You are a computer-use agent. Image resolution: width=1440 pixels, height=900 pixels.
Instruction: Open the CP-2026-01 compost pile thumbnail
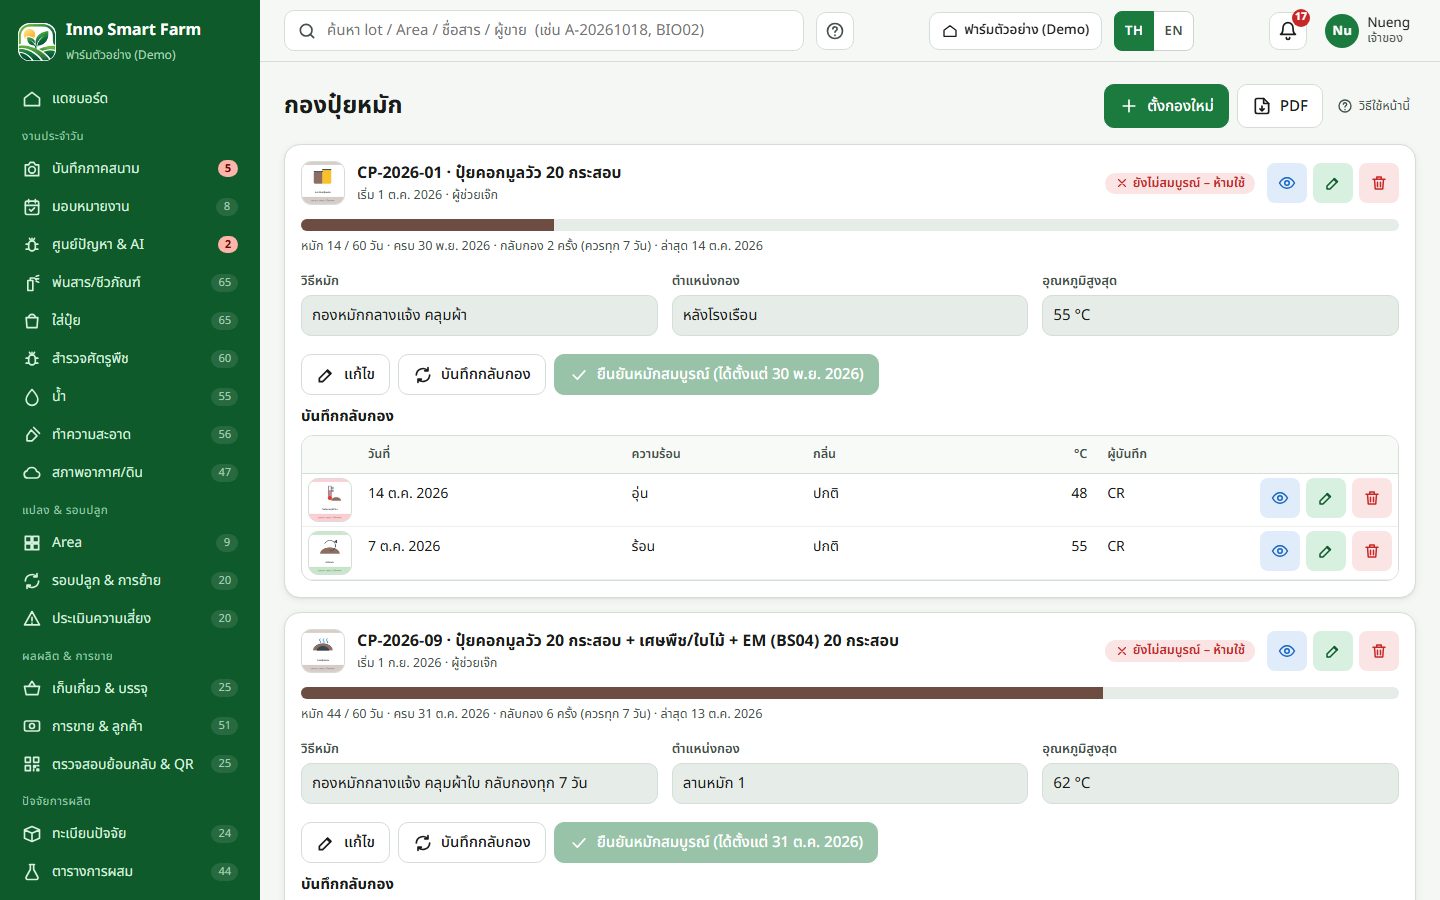(x=323, y=183)
